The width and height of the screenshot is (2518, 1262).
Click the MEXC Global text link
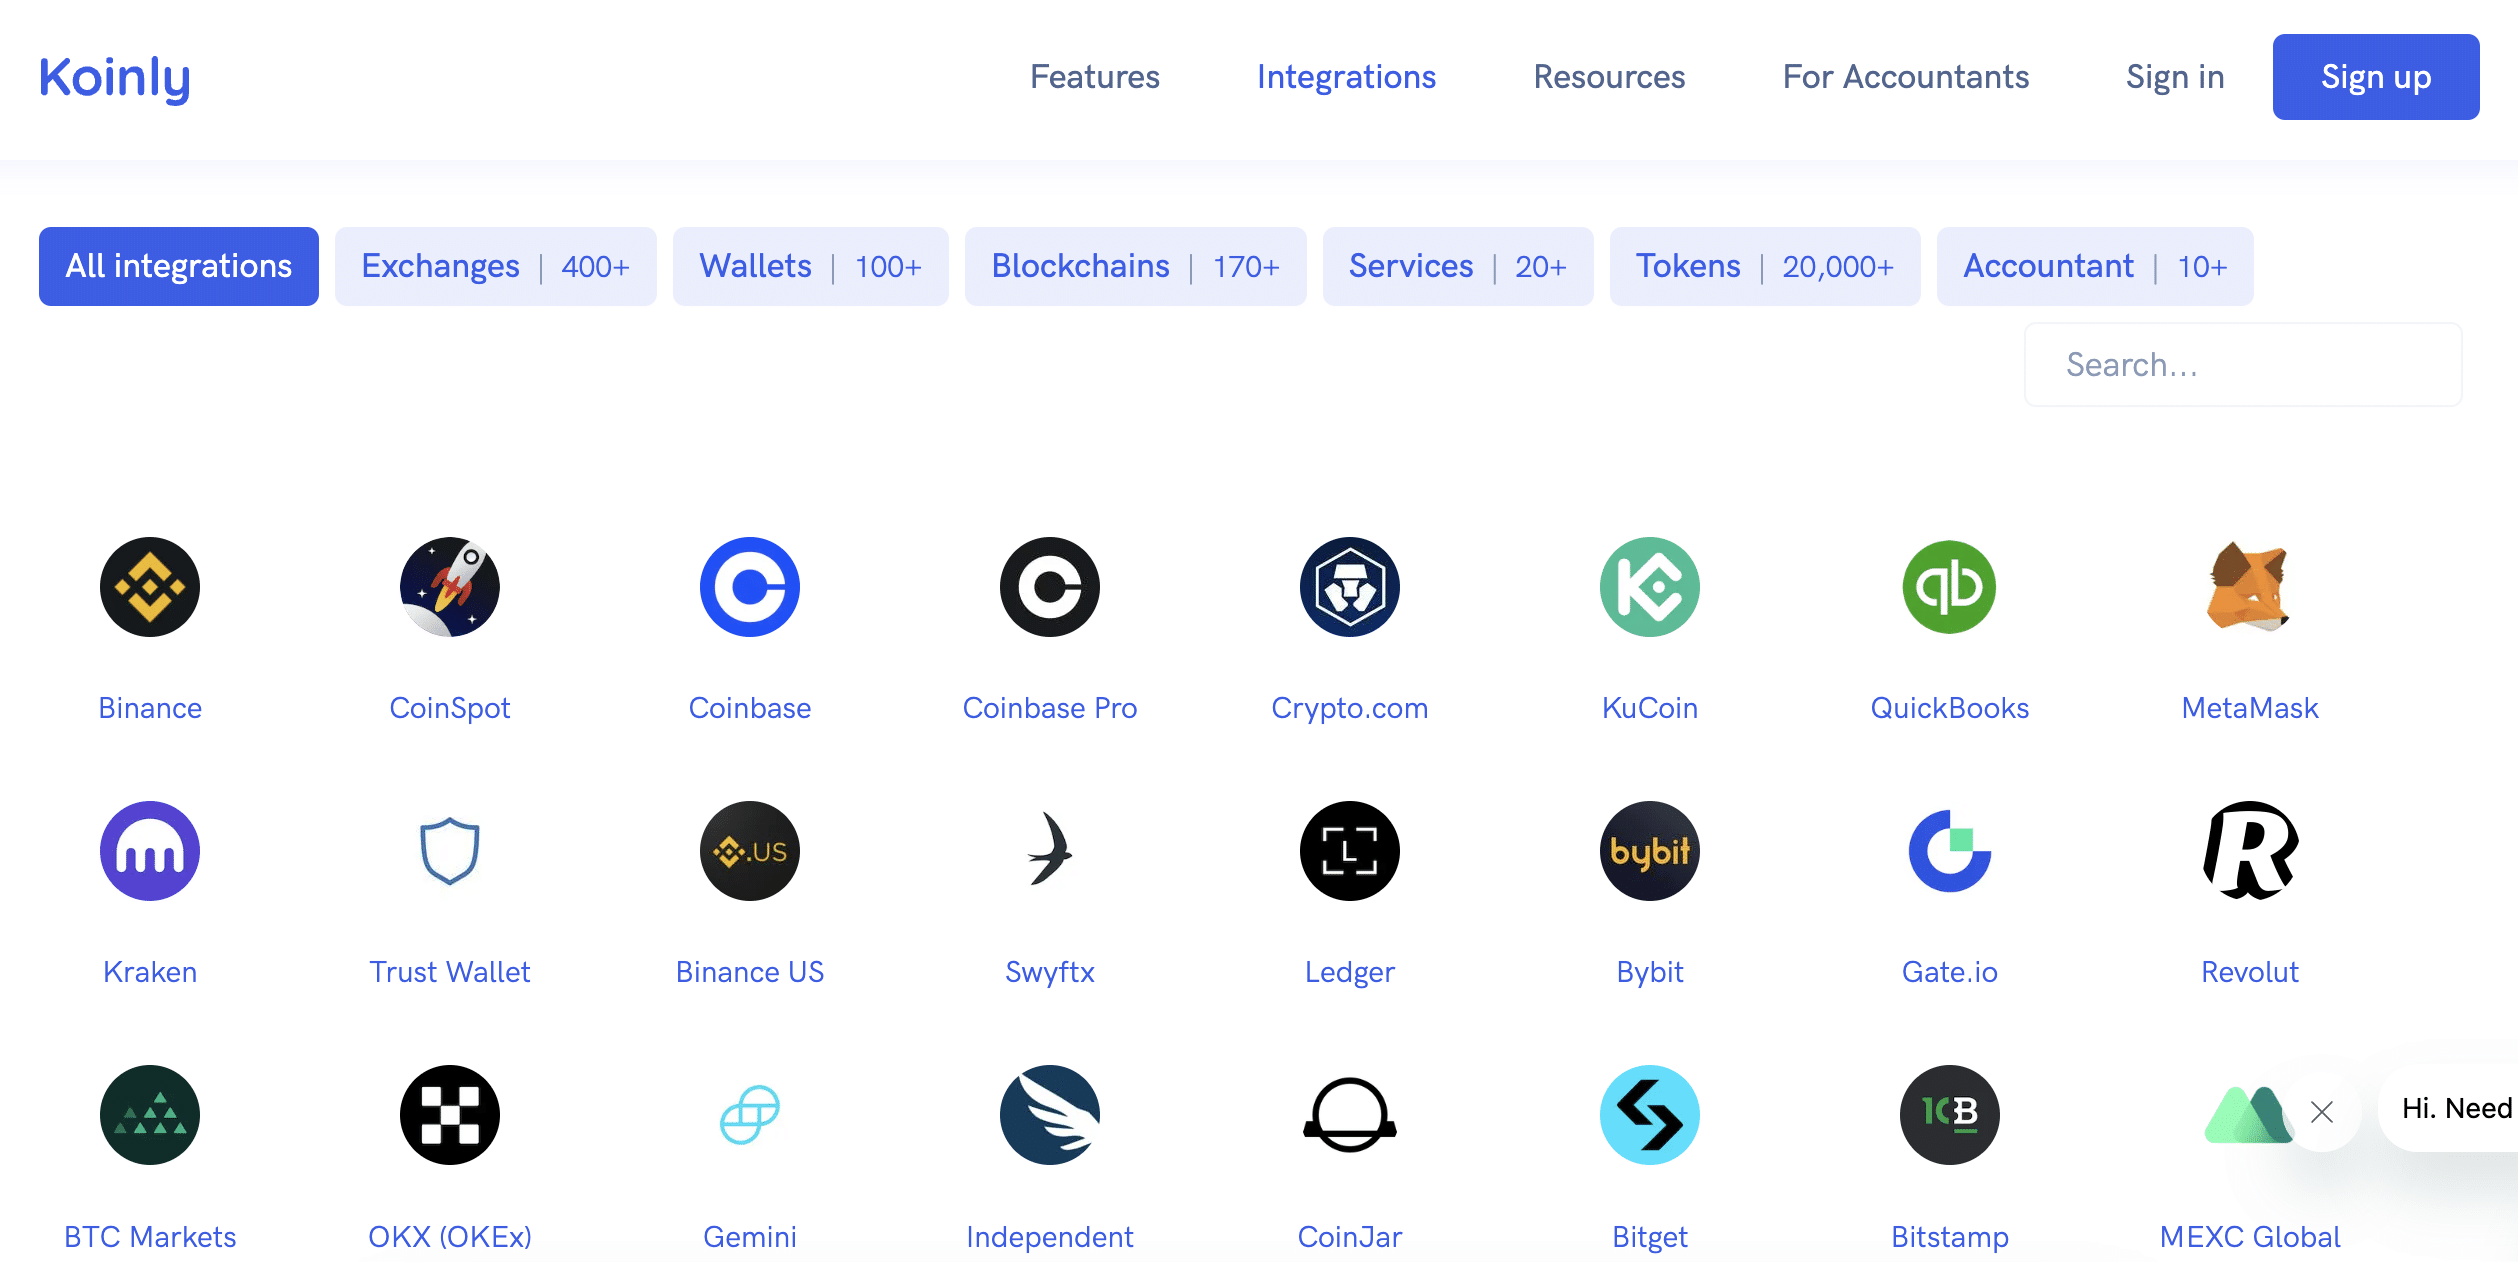click(x=2250, y=1237)
